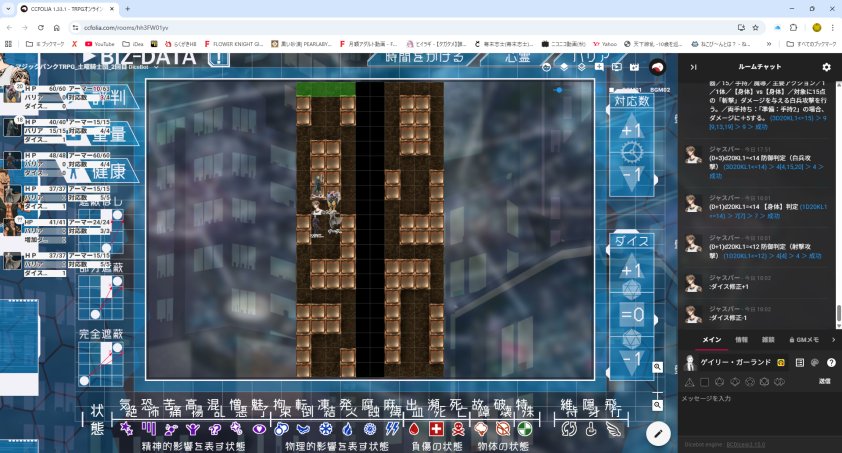This screenshot has height=453, width=842.
Task: Click the 時間をかける button
Action: [x=424, y=58]
